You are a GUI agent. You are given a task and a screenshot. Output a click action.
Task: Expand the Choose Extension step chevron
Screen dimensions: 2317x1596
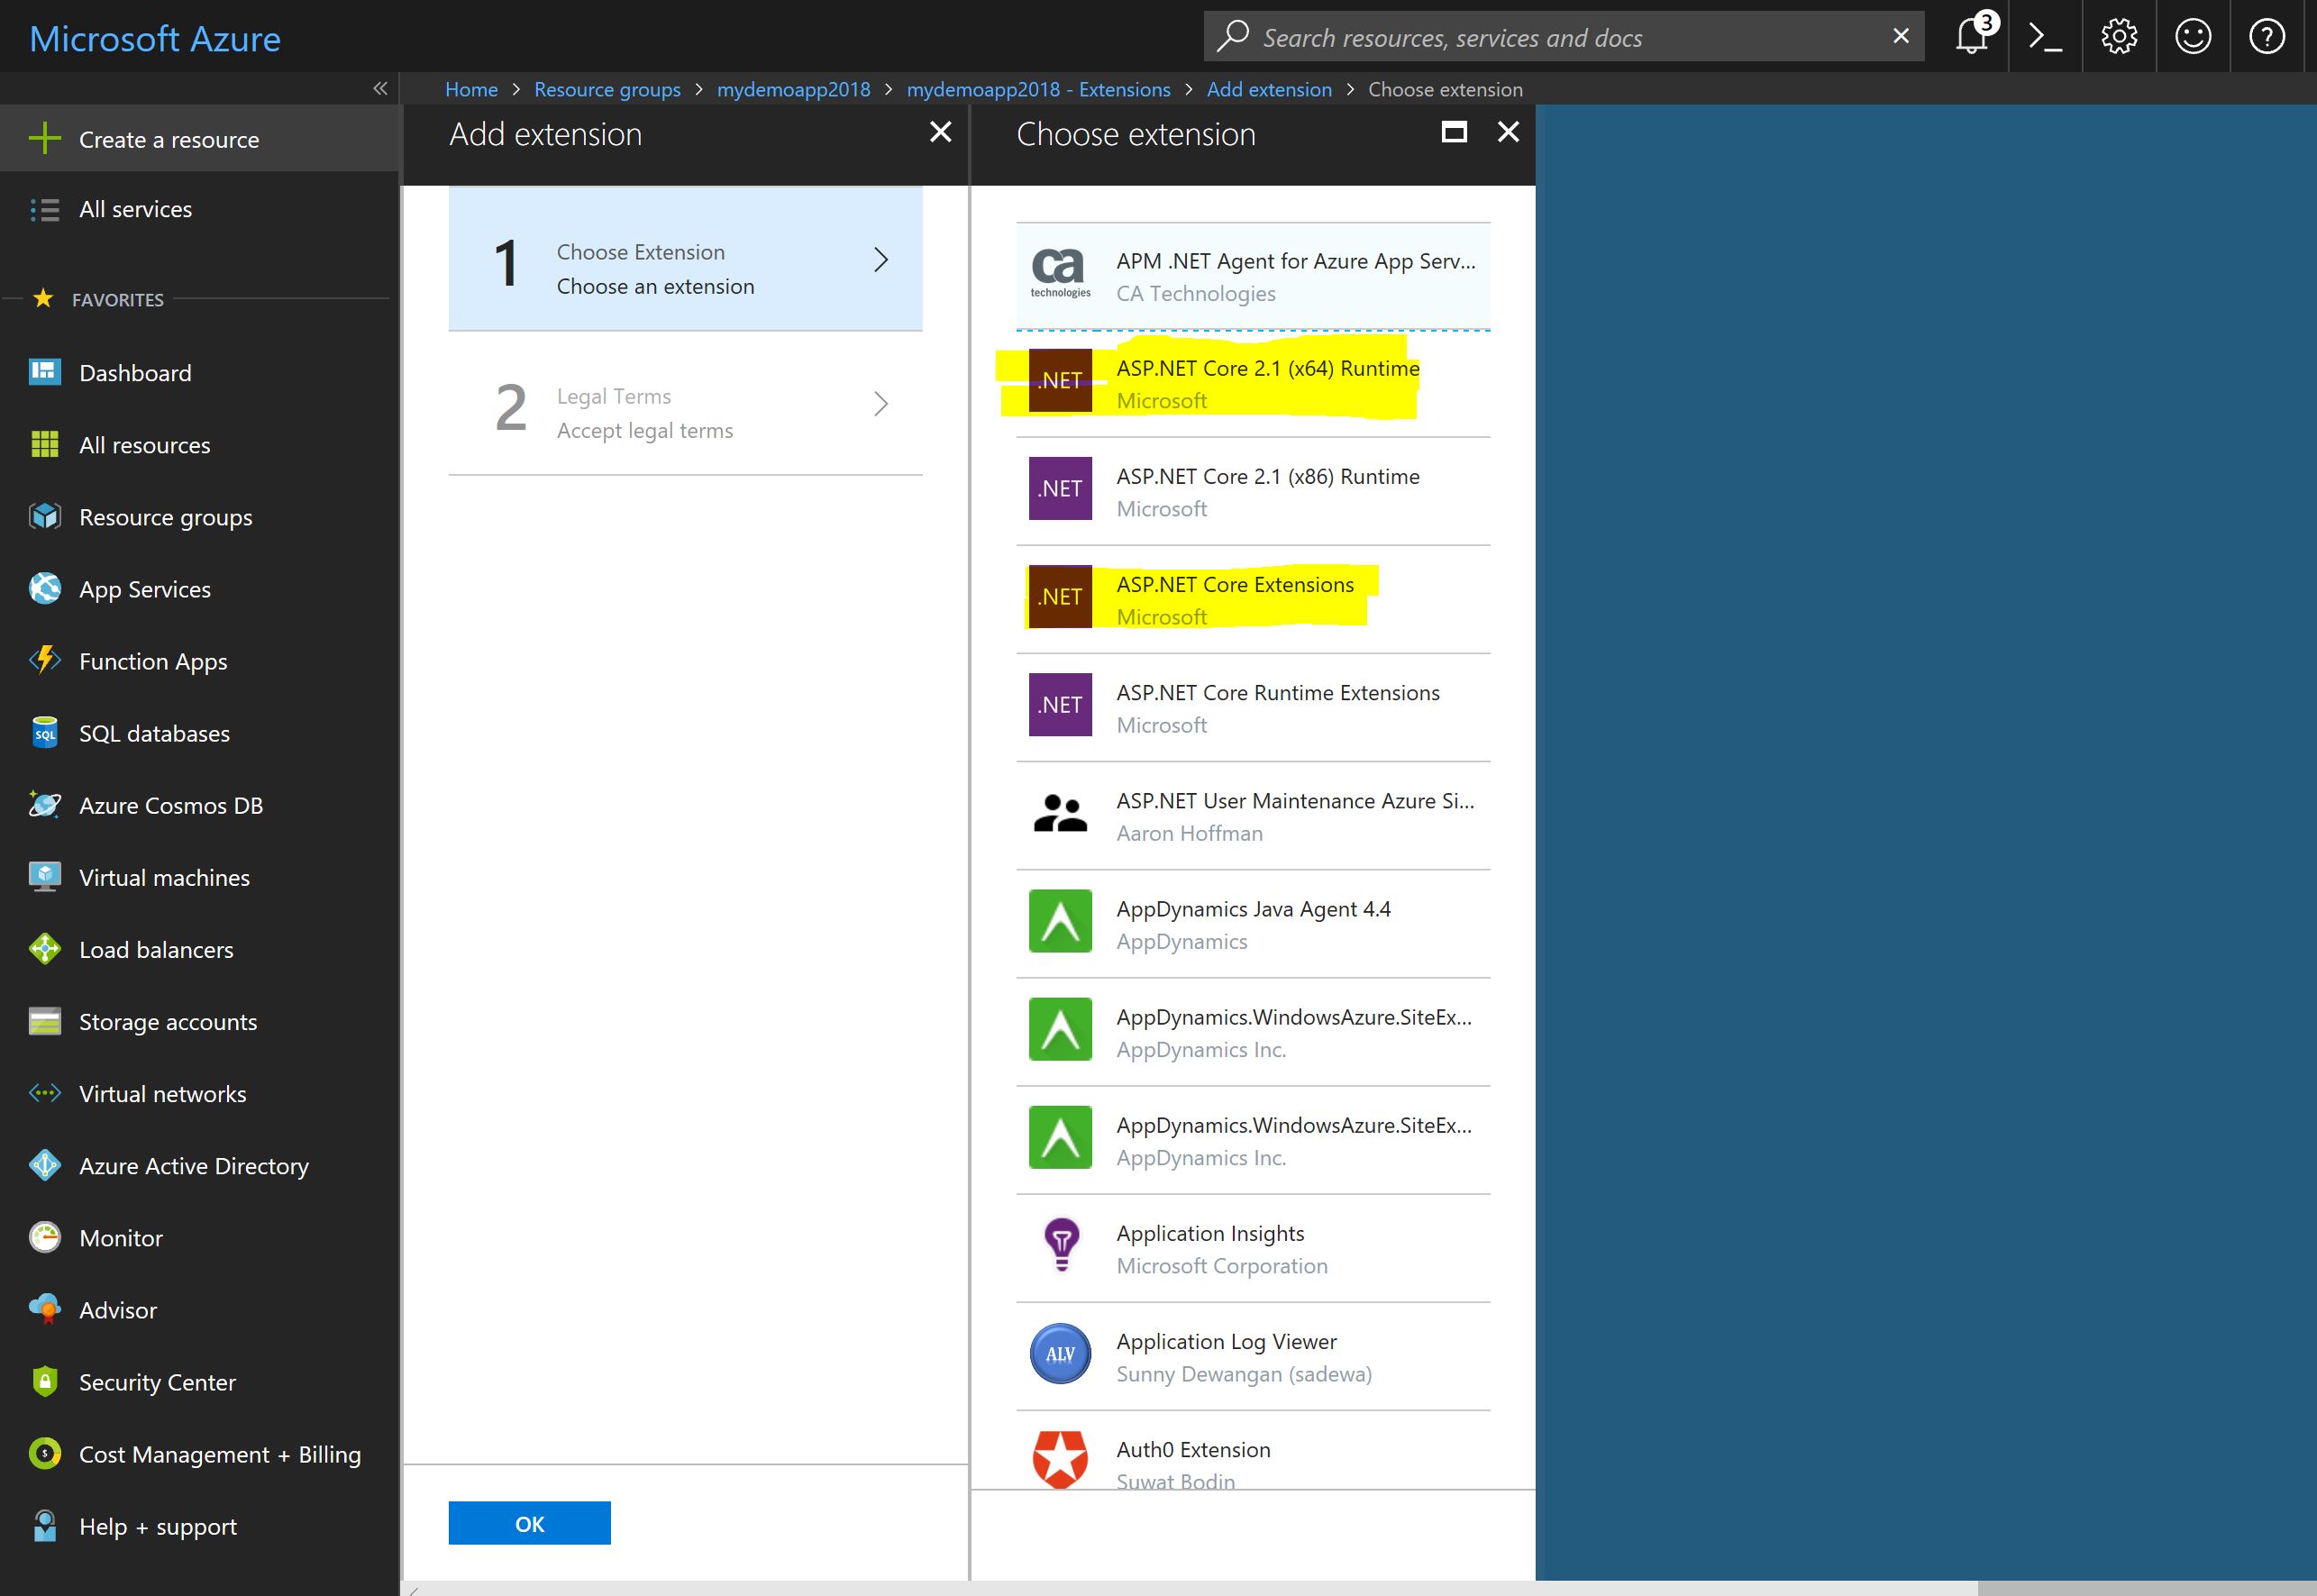coord(880,260)
